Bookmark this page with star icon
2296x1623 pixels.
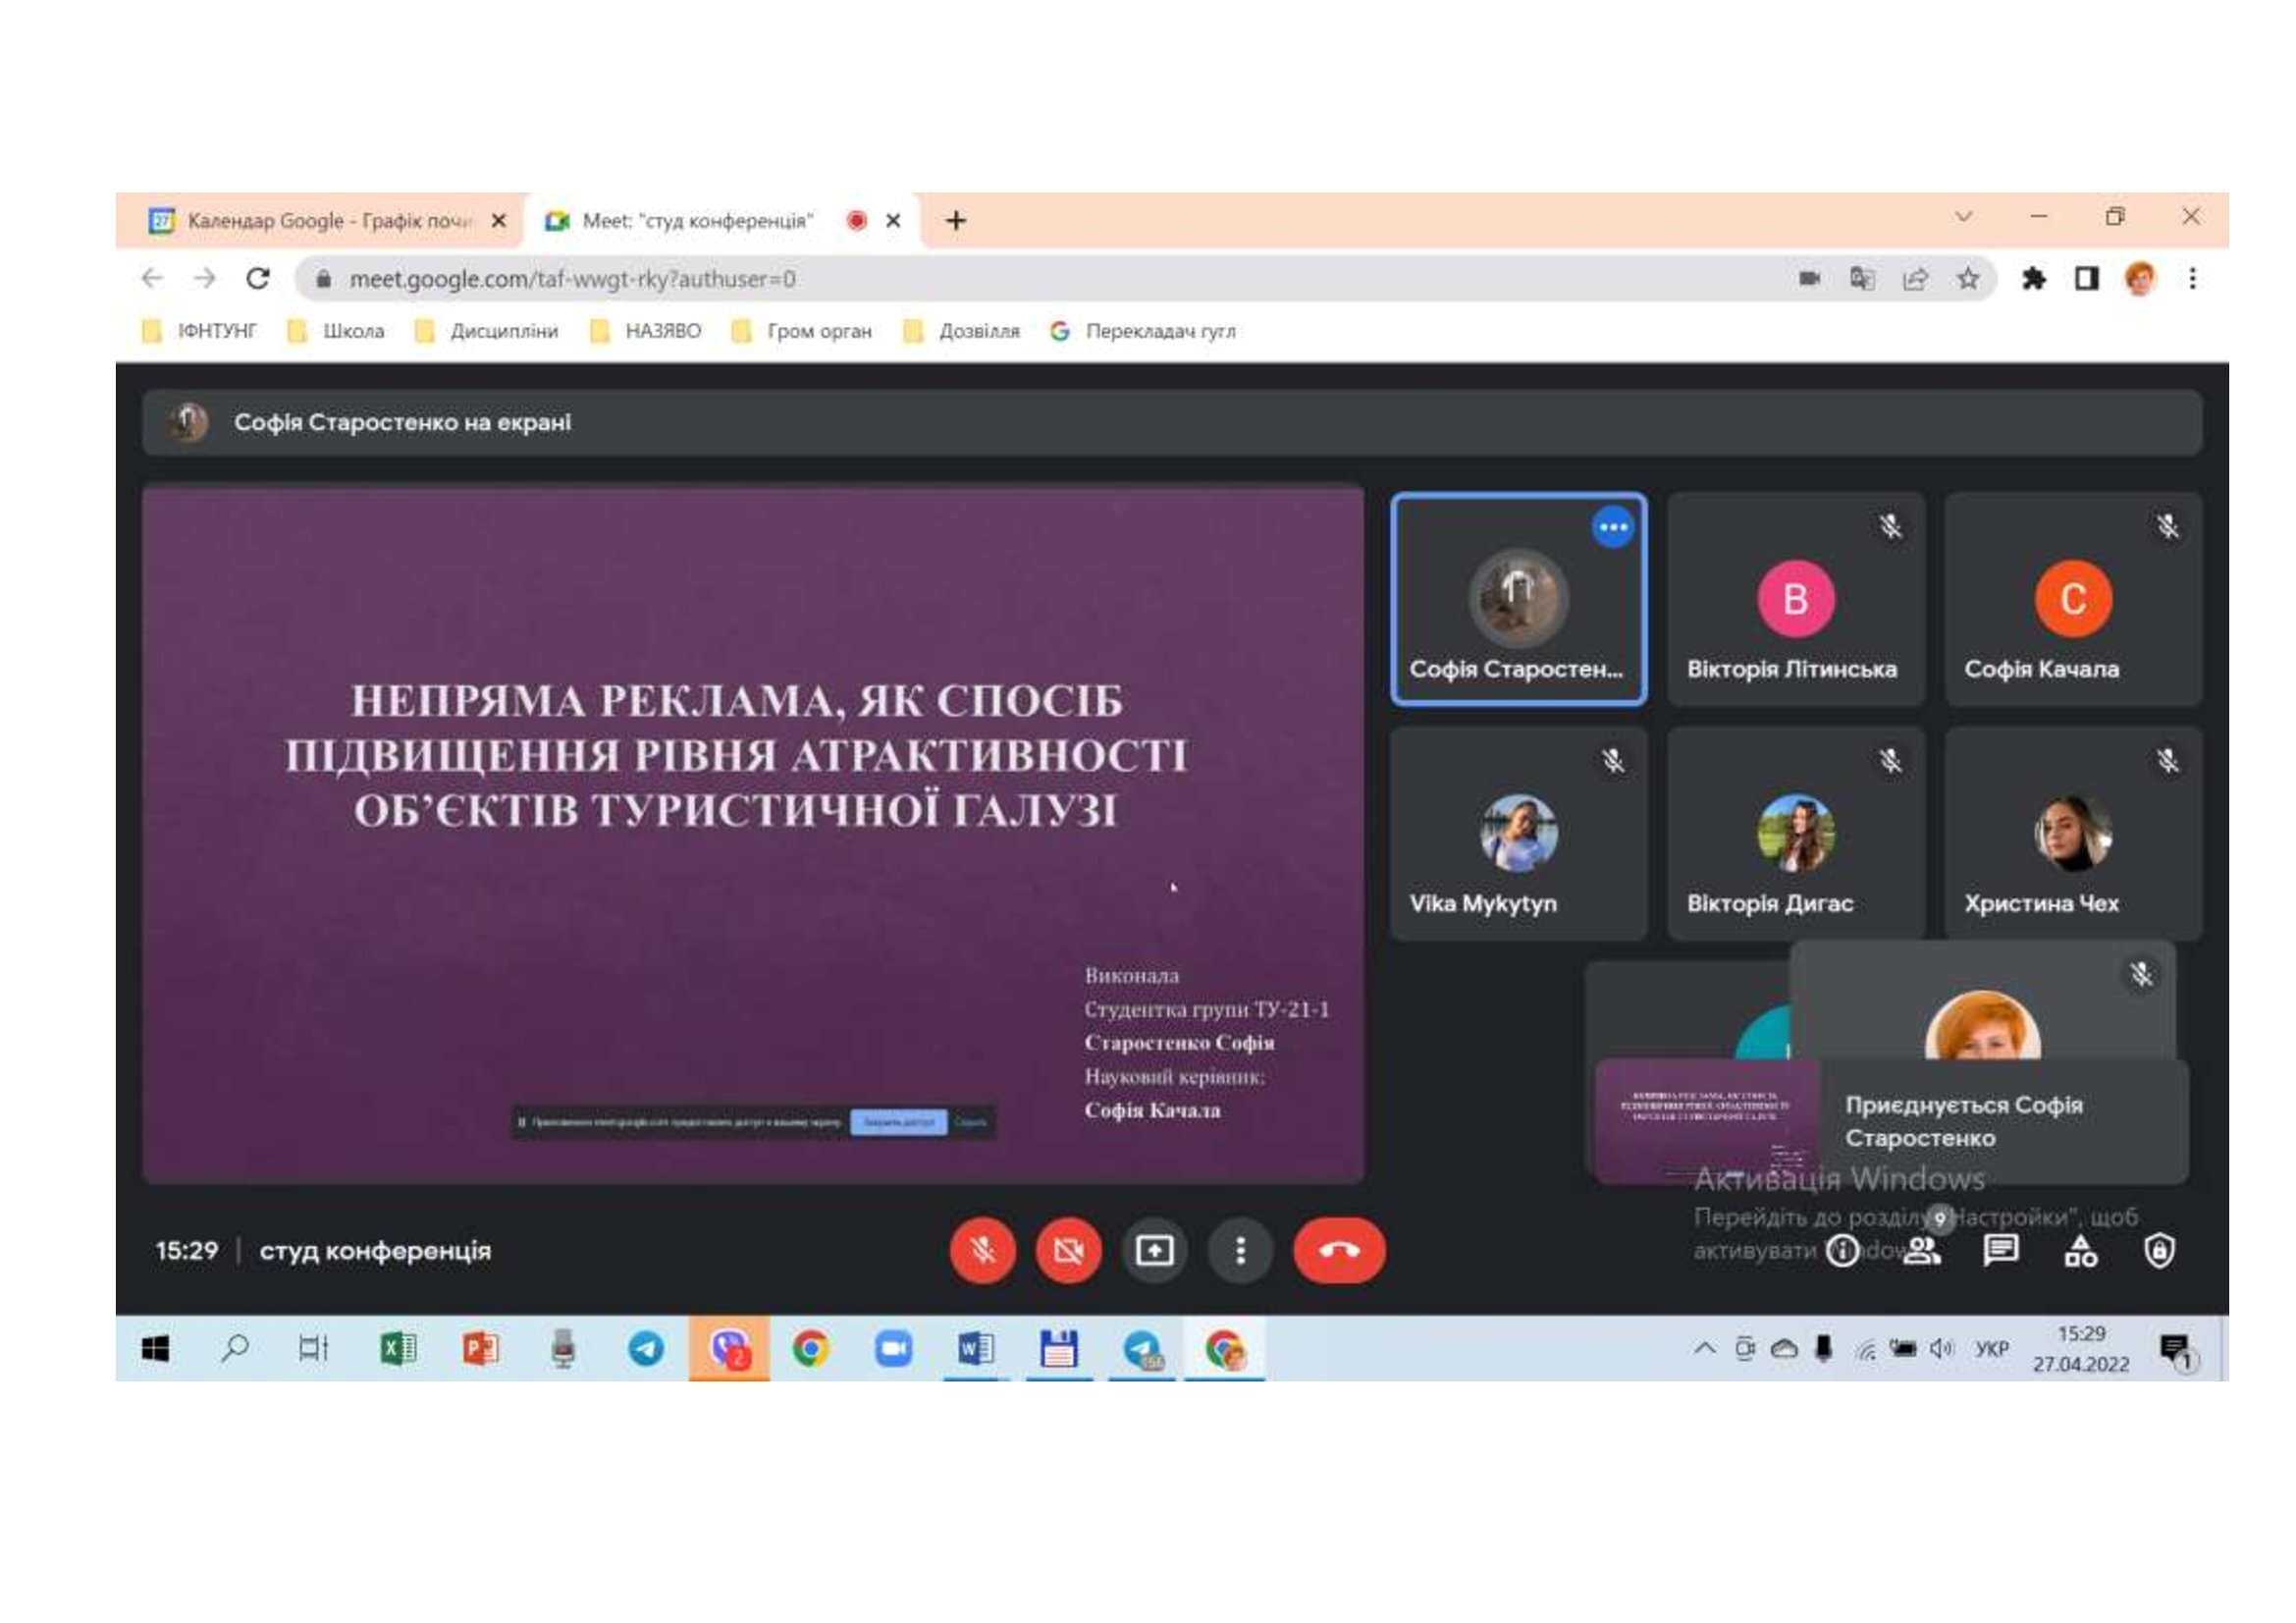tap(1967, 279)
